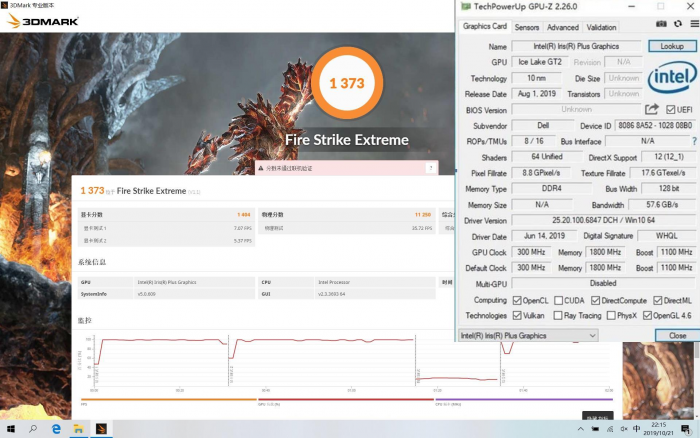The height and width of the screenshot is (438, 700).
Task: Click the Close button in GPU-Z
Action: [677, 335]
